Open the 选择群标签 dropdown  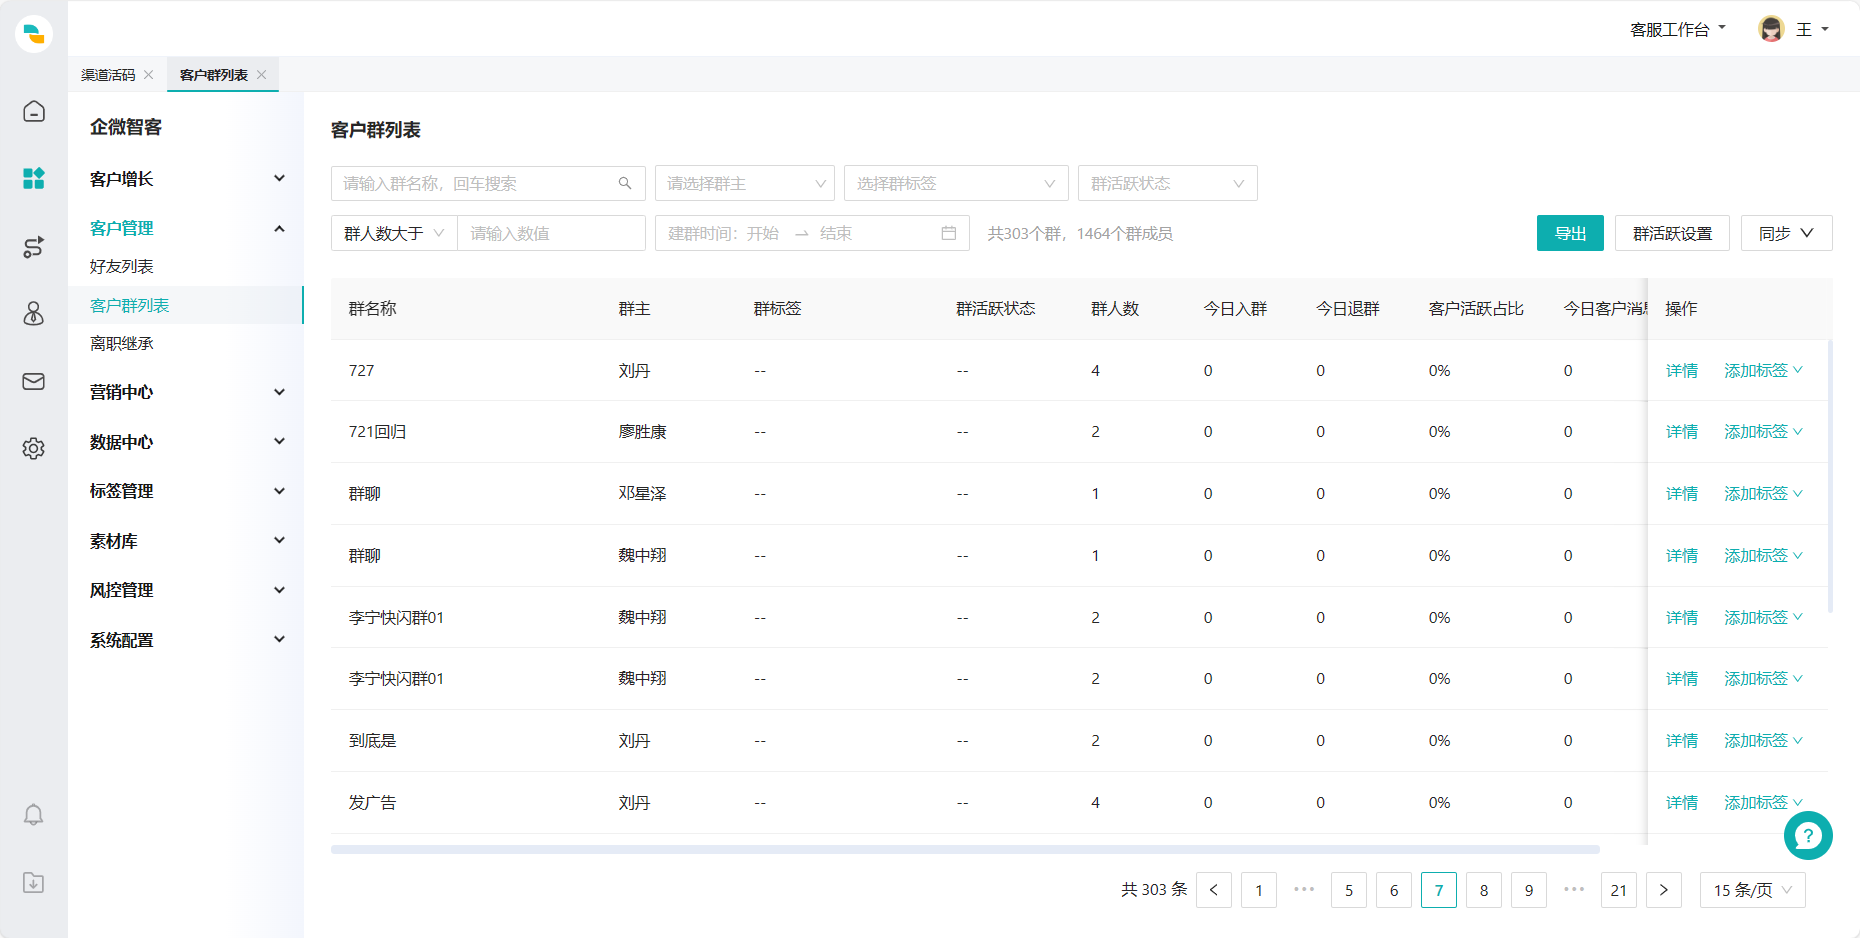click(x=956, y=183)
